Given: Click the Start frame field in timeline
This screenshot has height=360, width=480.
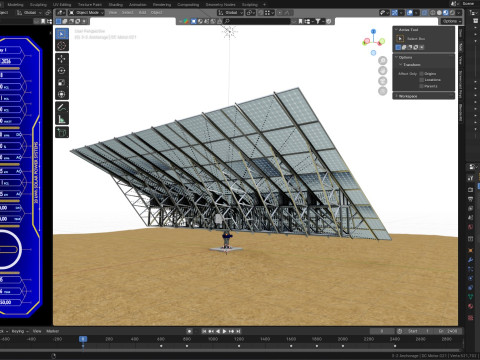Looking at the screenshot, I should (x=418, y=331).
